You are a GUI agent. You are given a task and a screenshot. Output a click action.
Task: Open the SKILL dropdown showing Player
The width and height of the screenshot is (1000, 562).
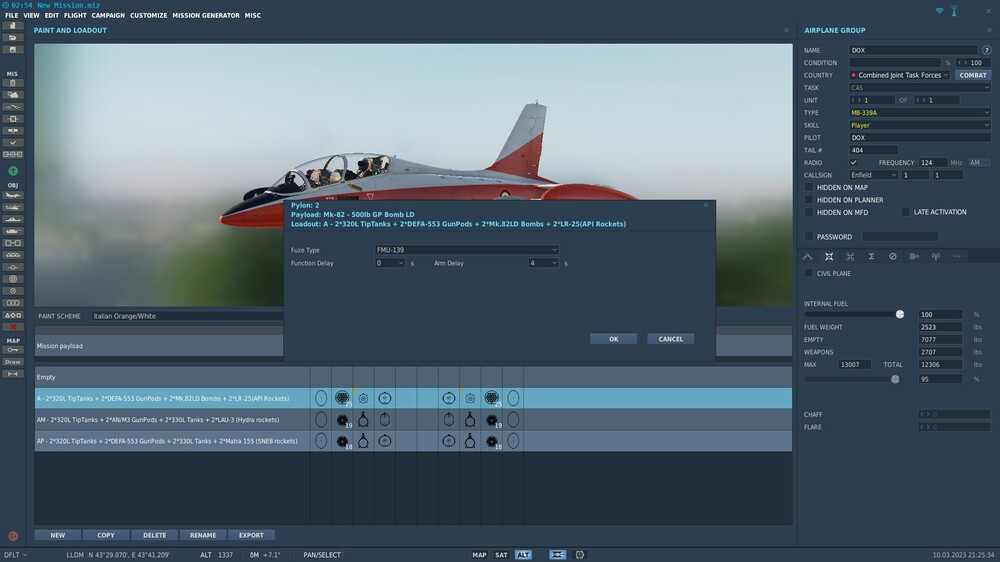(x=920, y=125)
